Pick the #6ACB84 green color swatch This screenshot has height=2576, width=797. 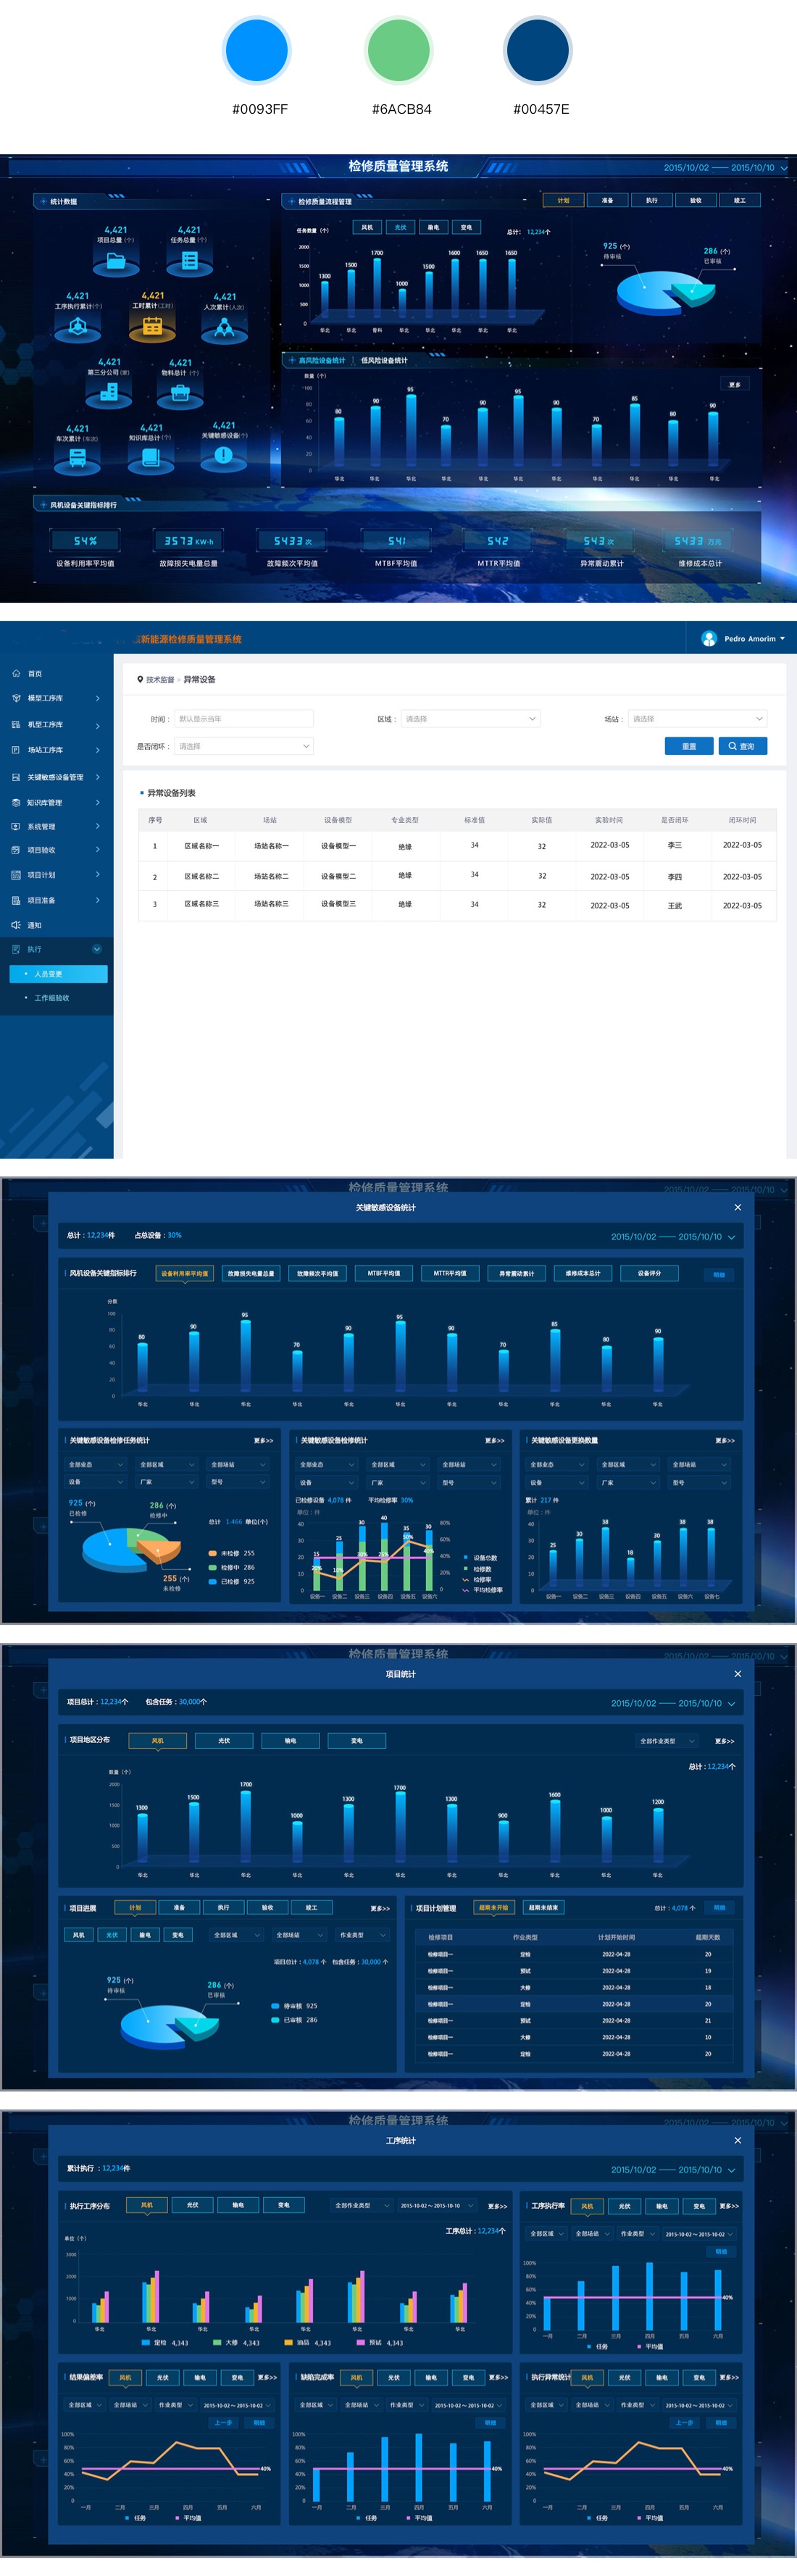(399, 50)
